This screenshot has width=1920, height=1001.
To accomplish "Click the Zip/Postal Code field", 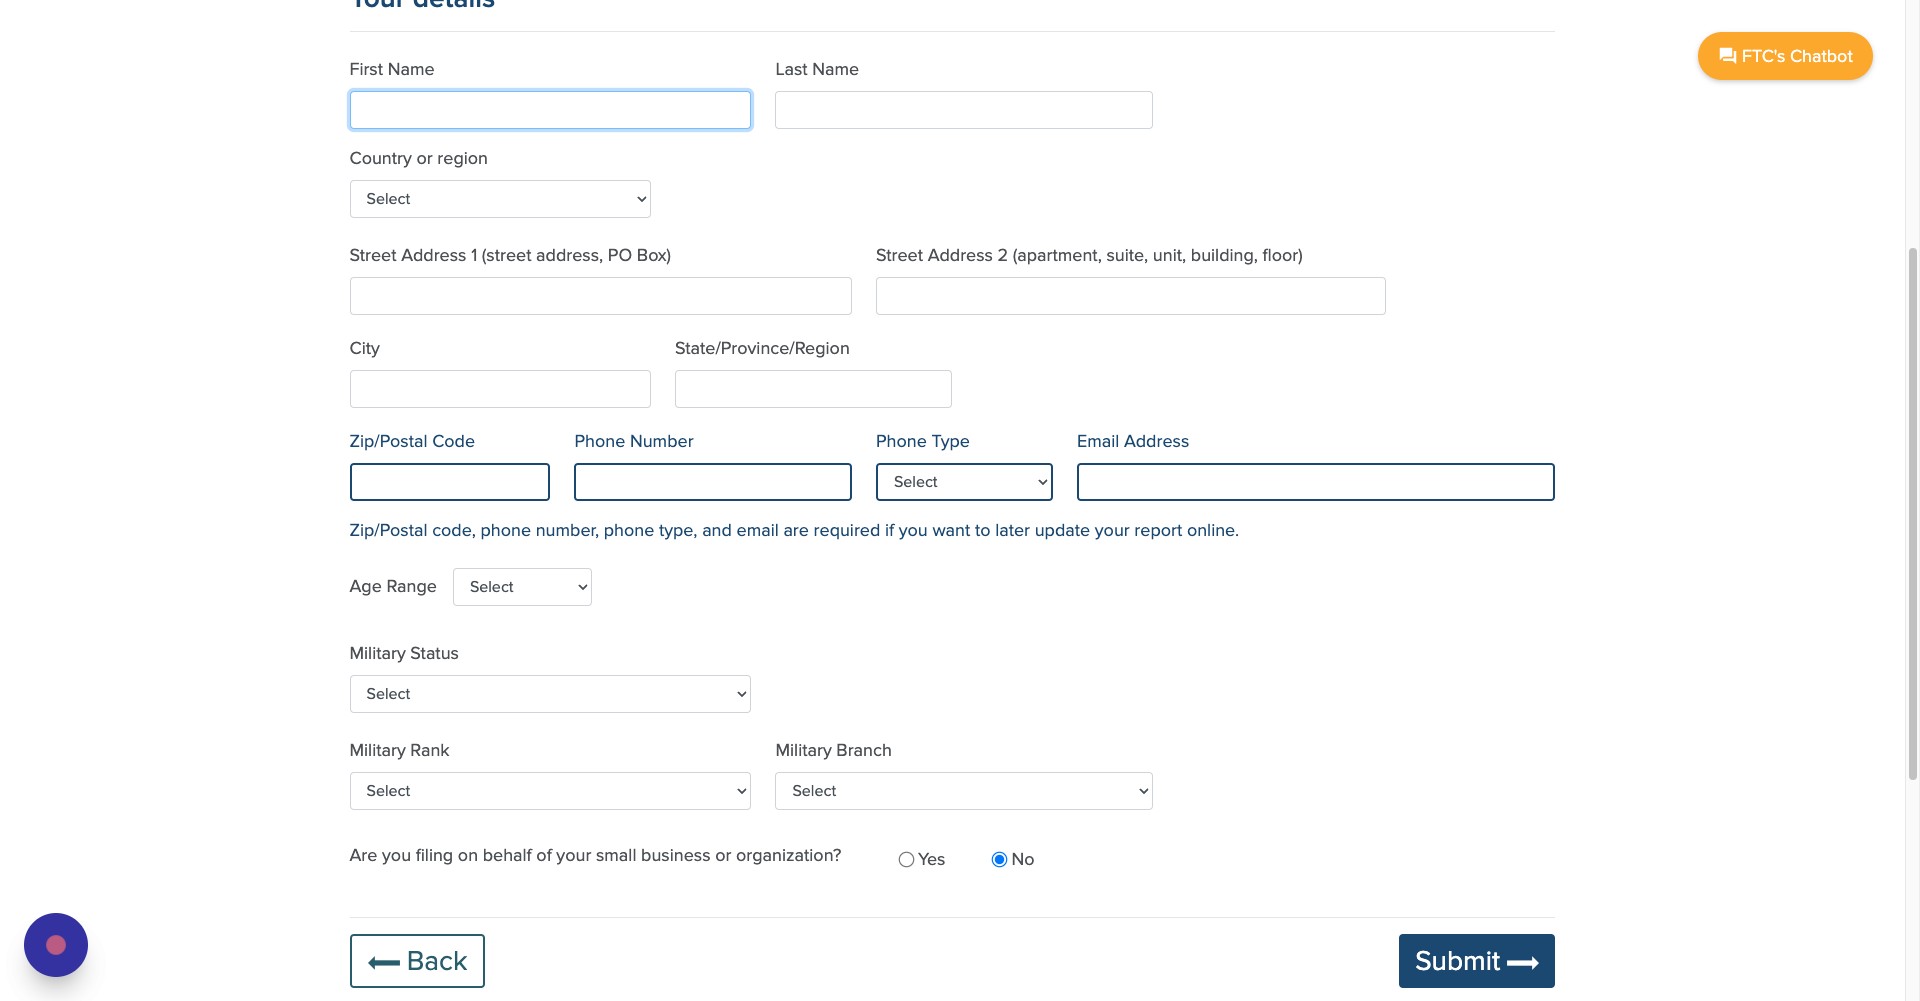I will pyautogui.click(x=449, y=482).
